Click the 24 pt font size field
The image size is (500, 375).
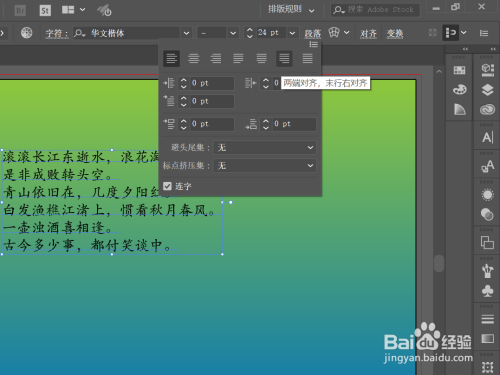271,33
